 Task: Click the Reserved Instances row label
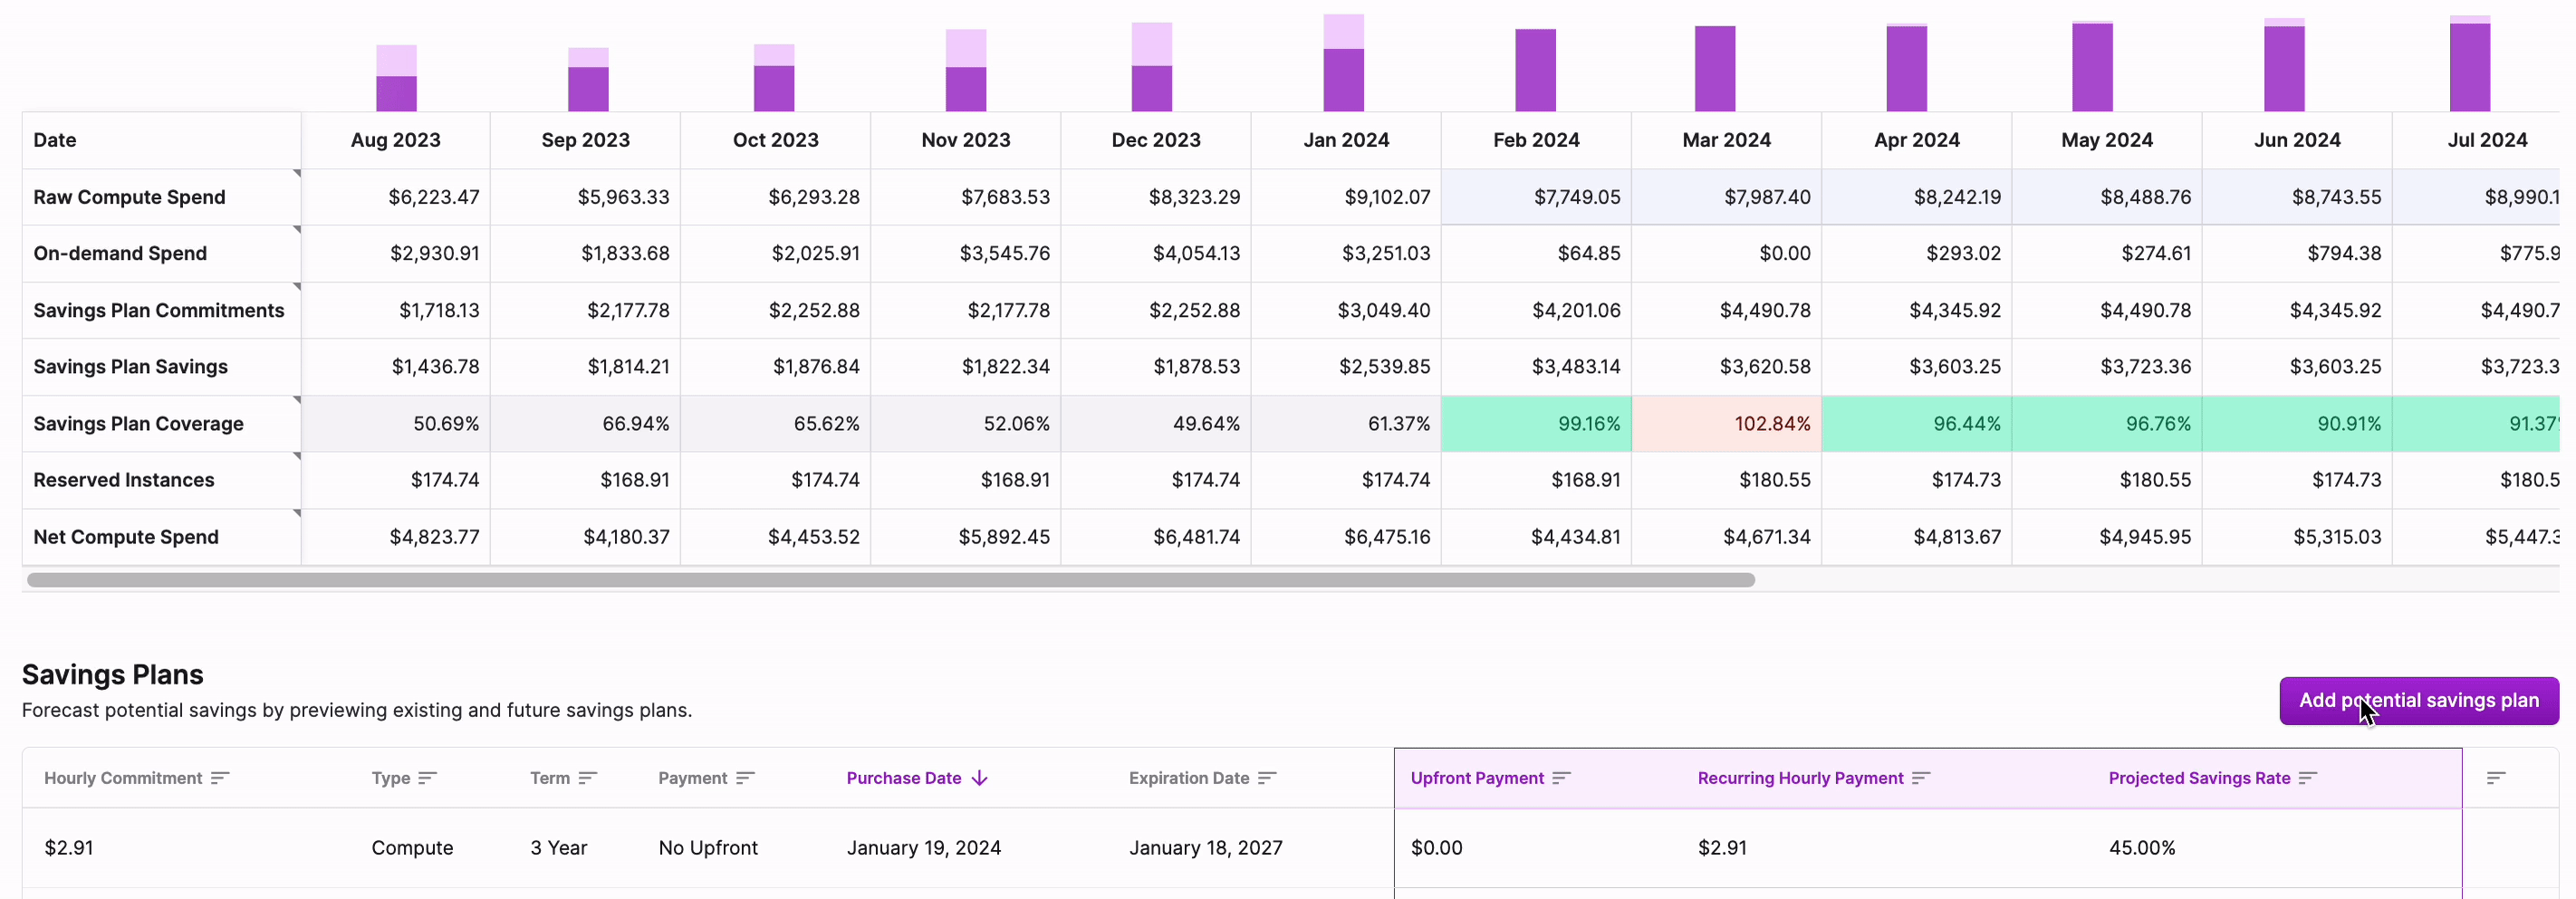(x=124, y=480)
